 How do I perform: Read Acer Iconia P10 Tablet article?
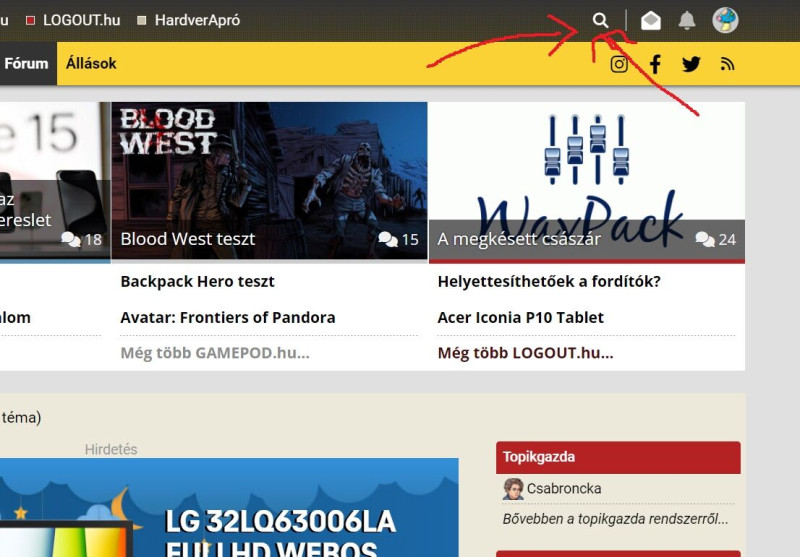click(x=520, y=318)
